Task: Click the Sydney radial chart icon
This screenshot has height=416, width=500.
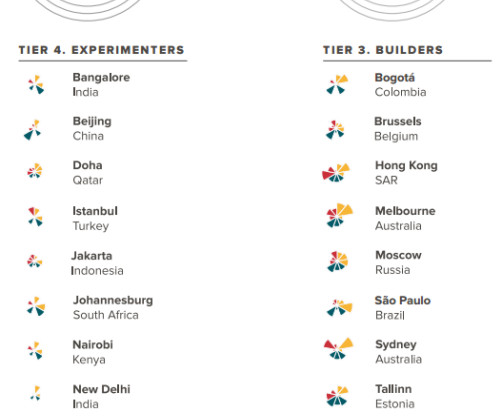Action: tap(338, 349)
